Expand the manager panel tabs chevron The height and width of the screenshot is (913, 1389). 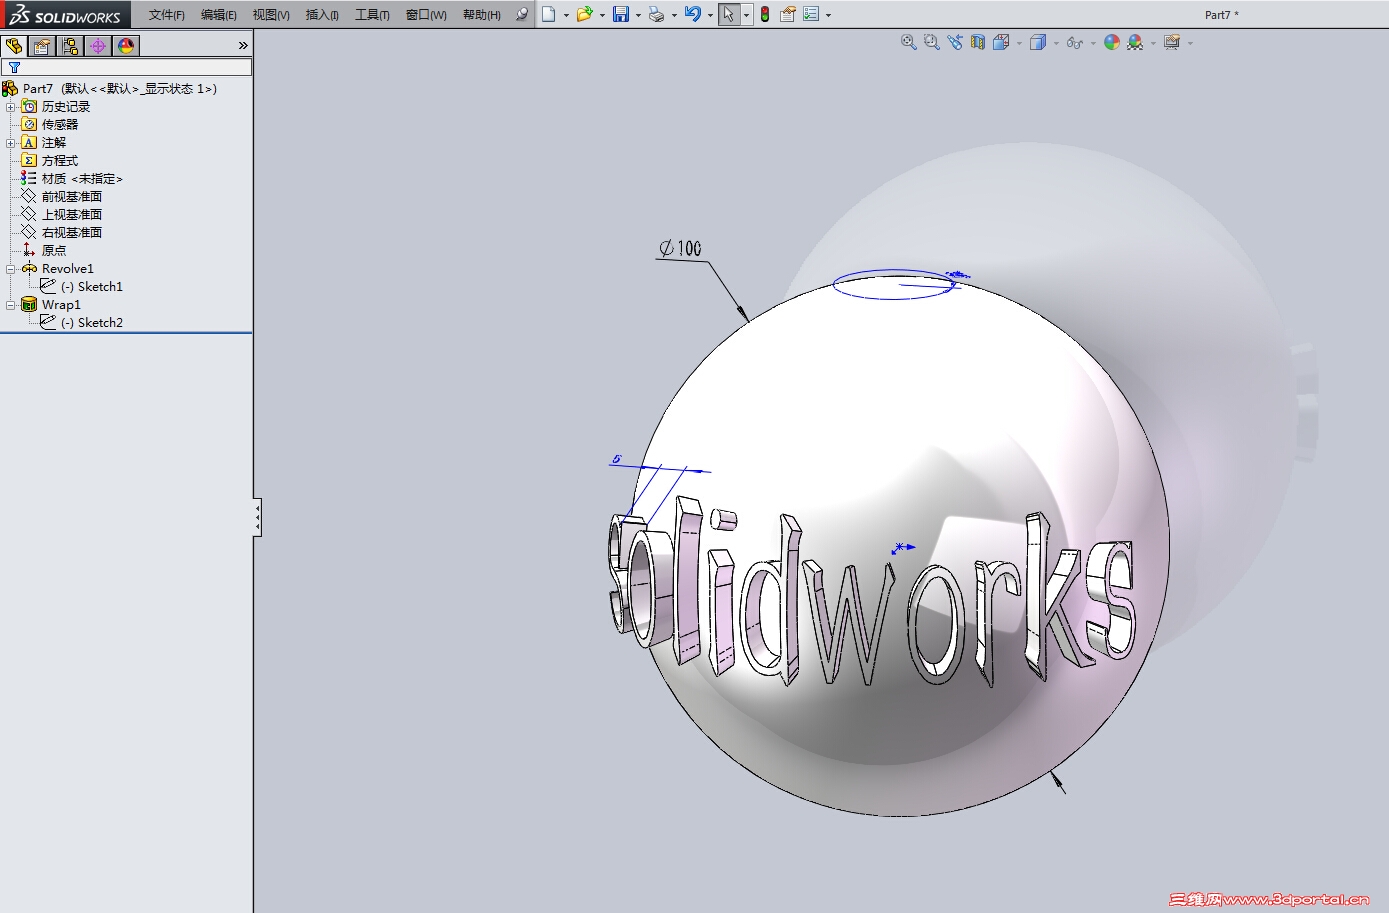243,46
